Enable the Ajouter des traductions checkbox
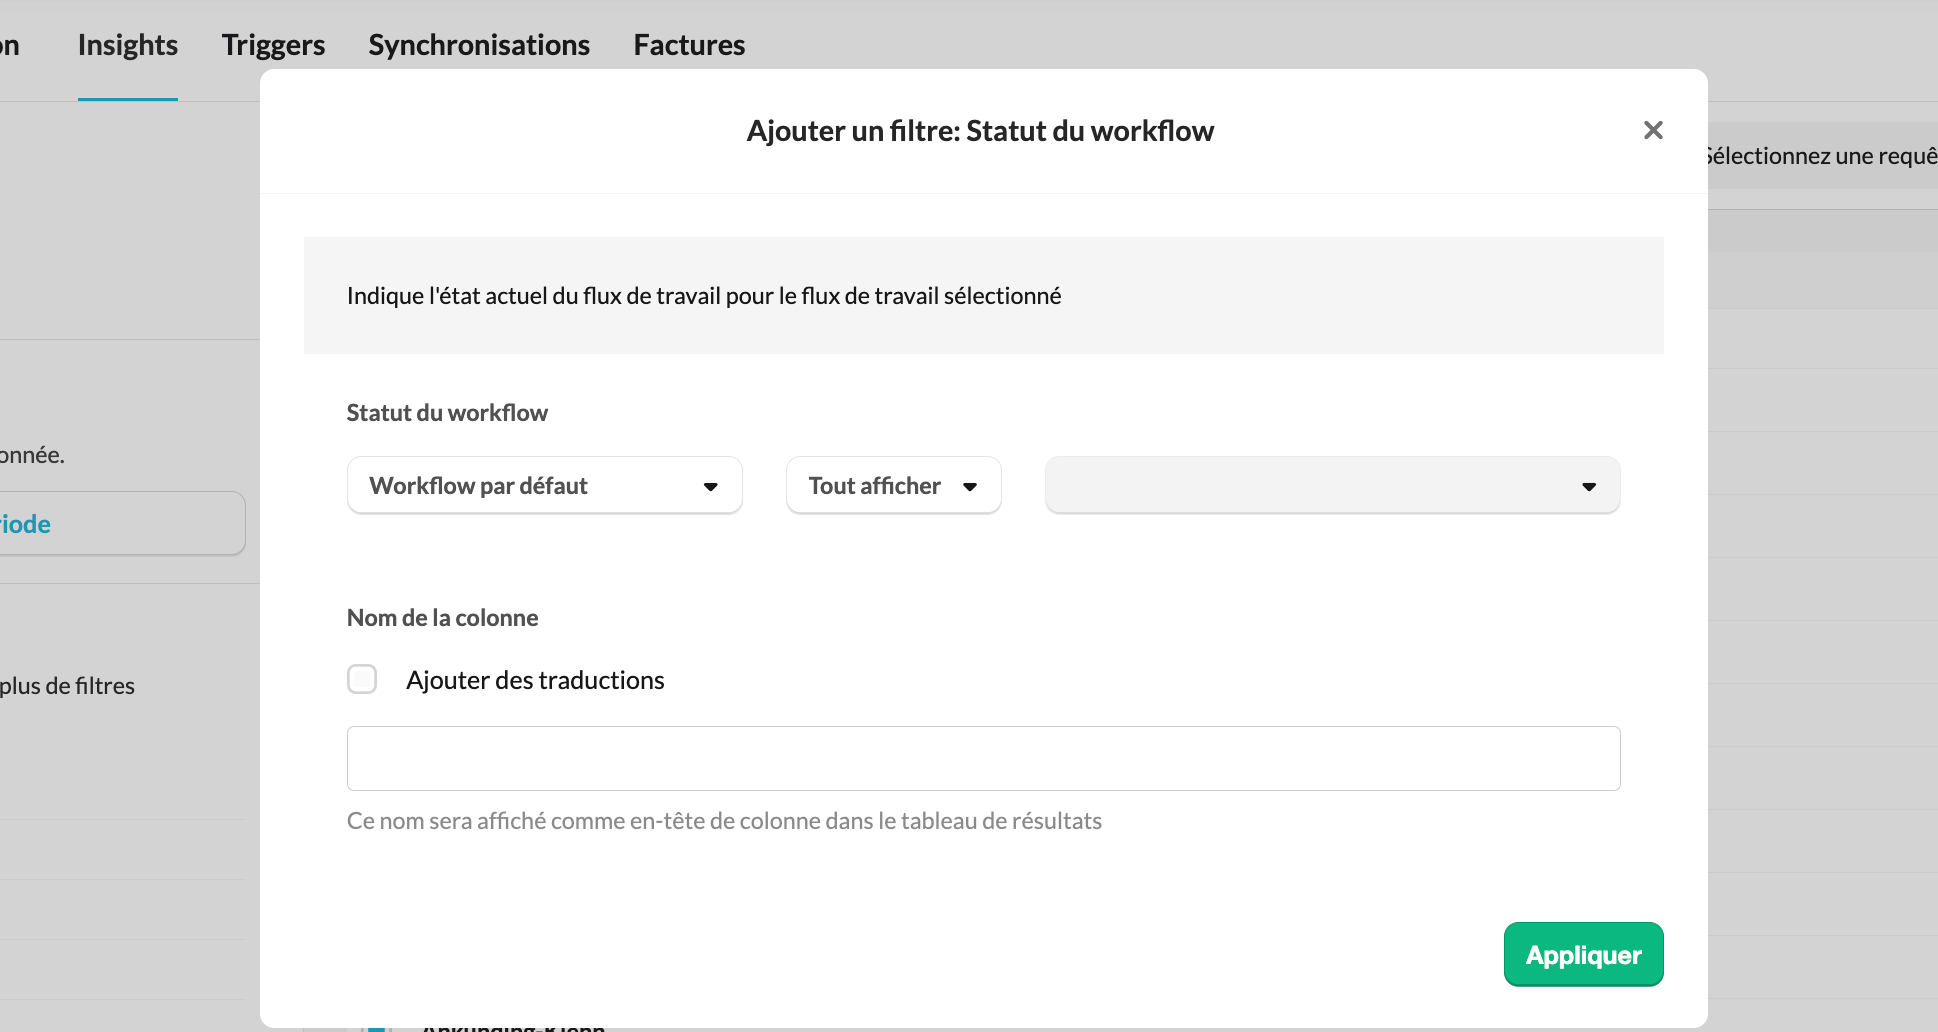The image size is (1938, 1032). 362,680
